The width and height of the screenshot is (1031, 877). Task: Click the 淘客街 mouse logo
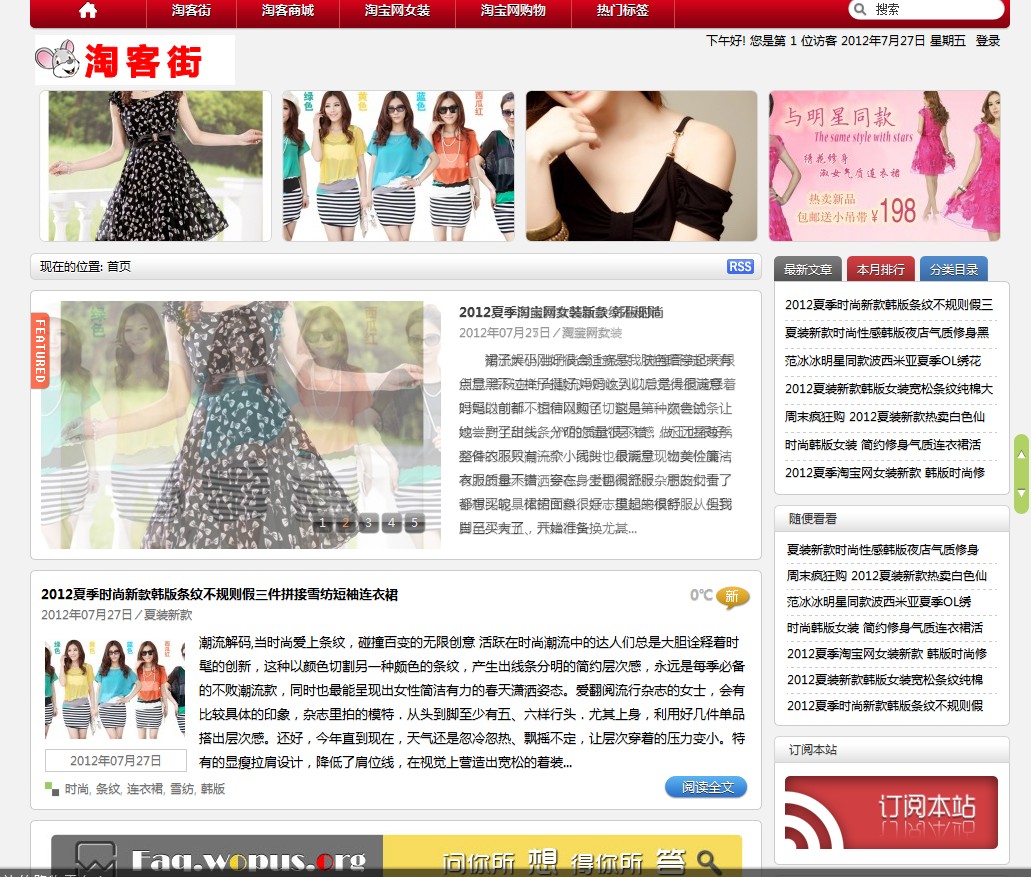coord(135,60)
